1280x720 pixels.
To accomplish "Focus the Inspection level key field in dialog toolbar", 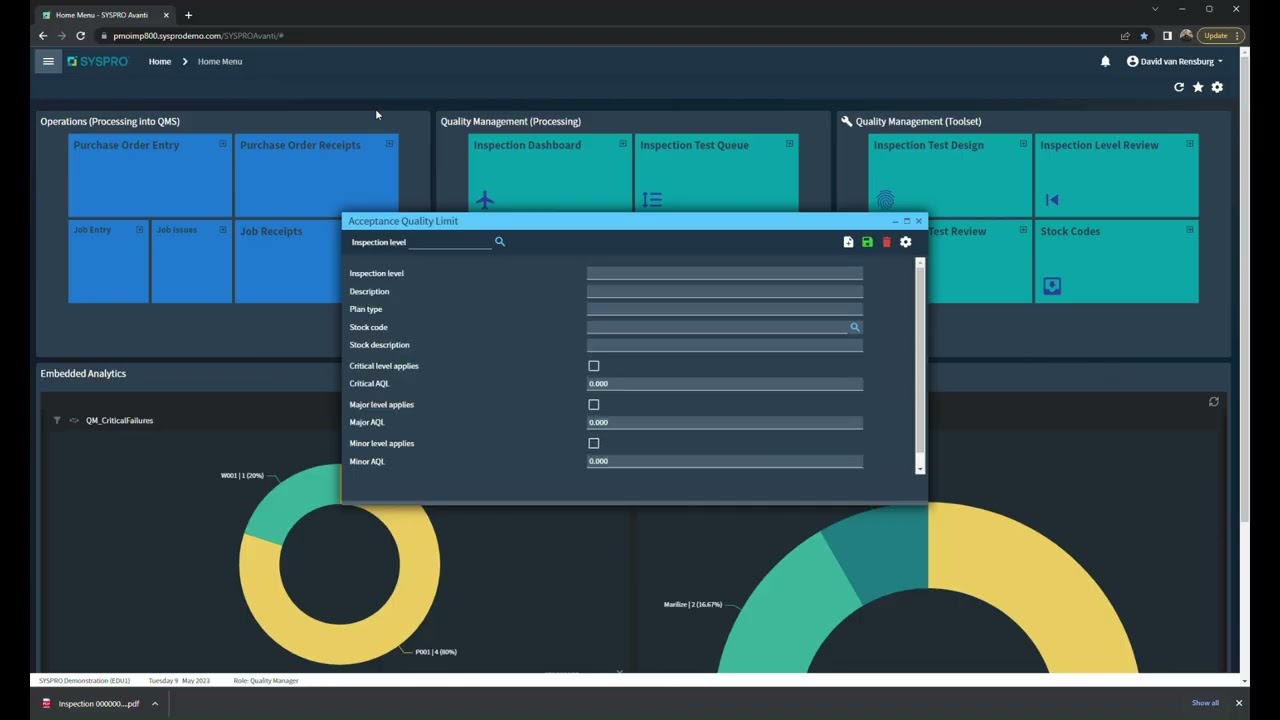I will pyautogui.click(x=450, y=242).
